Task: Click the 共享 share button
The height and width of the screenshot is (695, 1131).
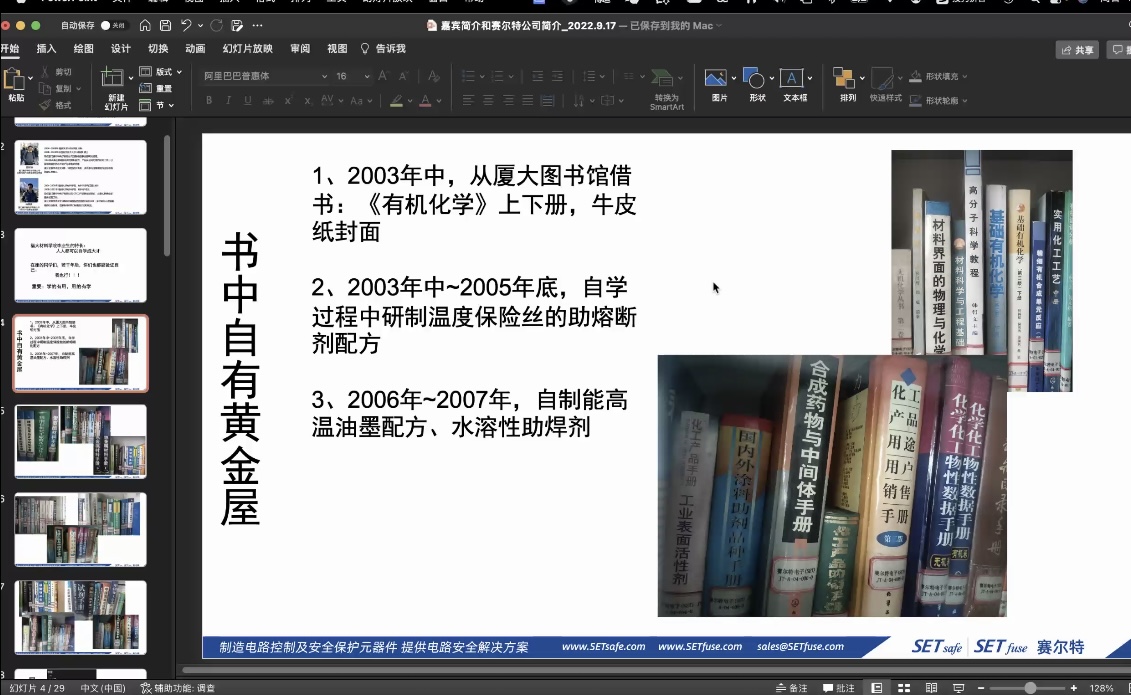Action: pyautogui.click(x=1077, y=49)
